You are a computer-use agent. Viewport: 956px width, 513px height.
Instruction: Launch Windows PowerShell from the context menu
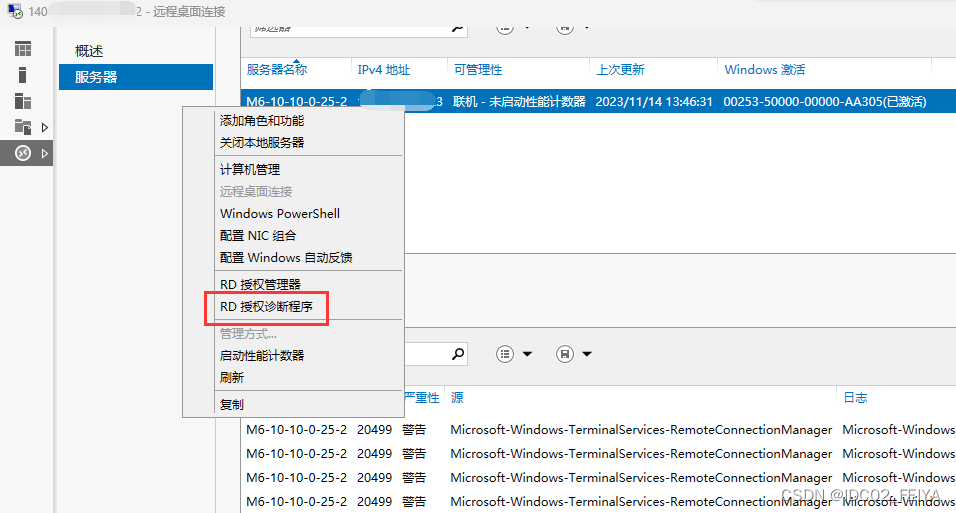[280, 213]
